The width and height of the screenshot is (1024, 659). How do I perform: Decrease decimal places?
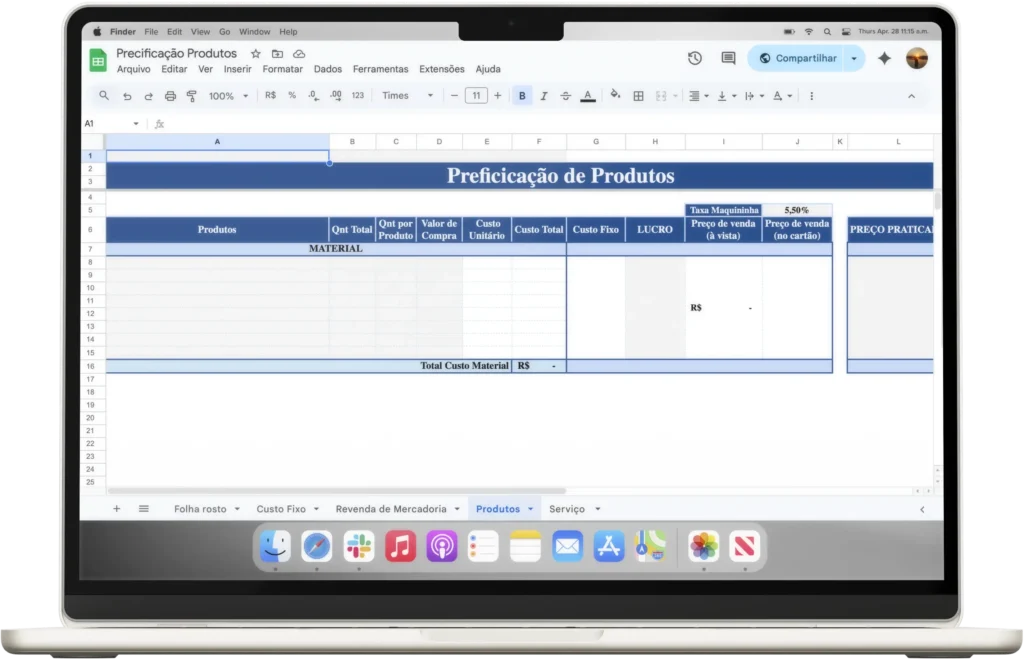(x=313, y=95)
